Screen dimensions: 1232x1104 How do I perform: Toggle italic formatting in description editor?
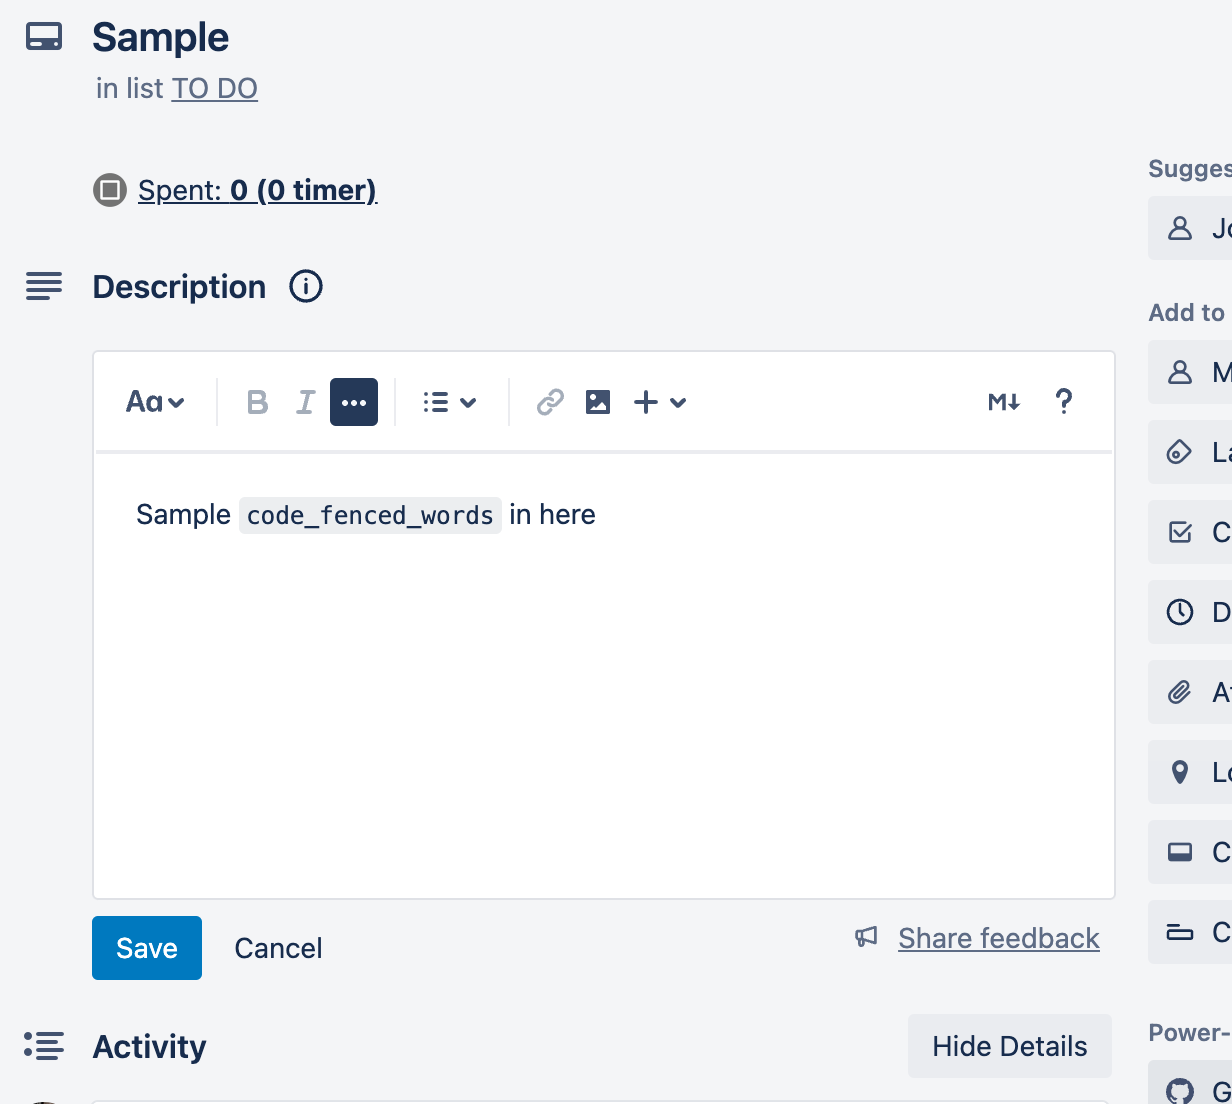305,402
